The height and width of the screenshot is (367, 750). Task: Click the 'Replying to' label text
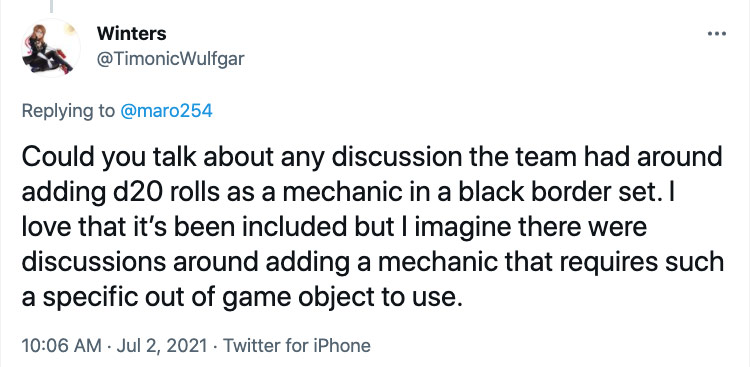click(68, 111)
